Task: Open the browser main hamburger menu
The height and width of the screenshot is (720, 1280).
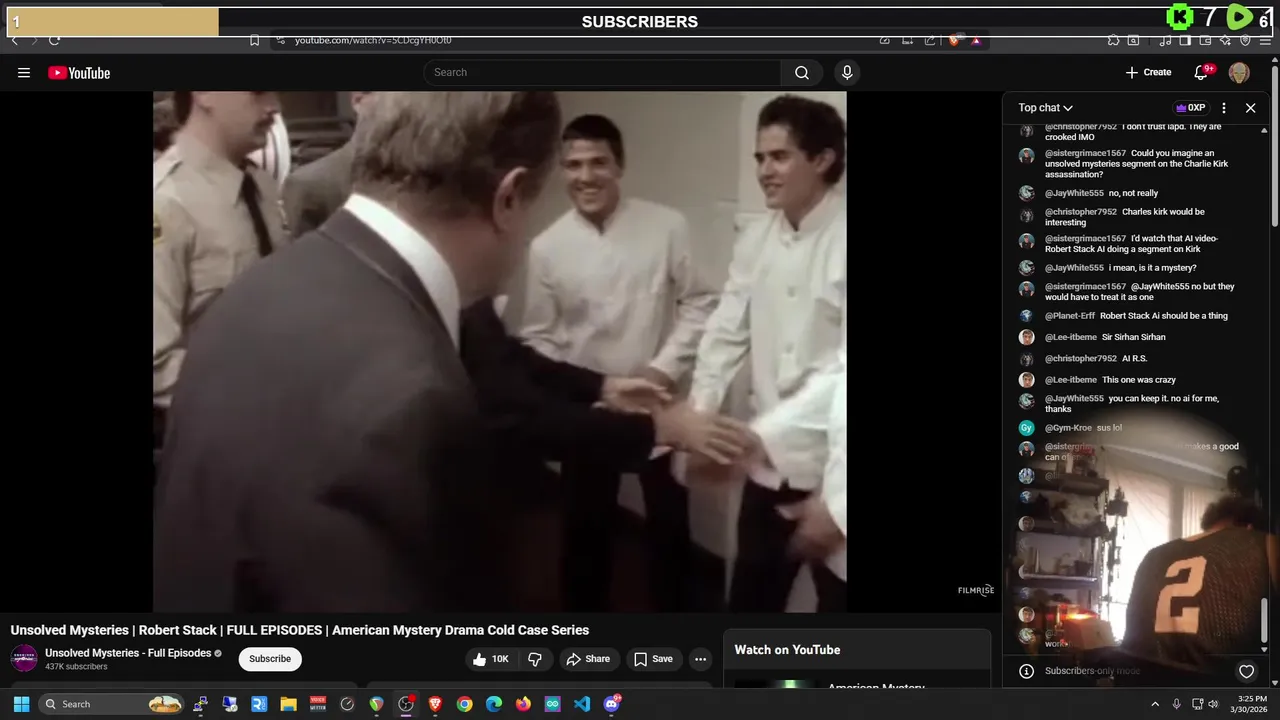Action: 1266,40
